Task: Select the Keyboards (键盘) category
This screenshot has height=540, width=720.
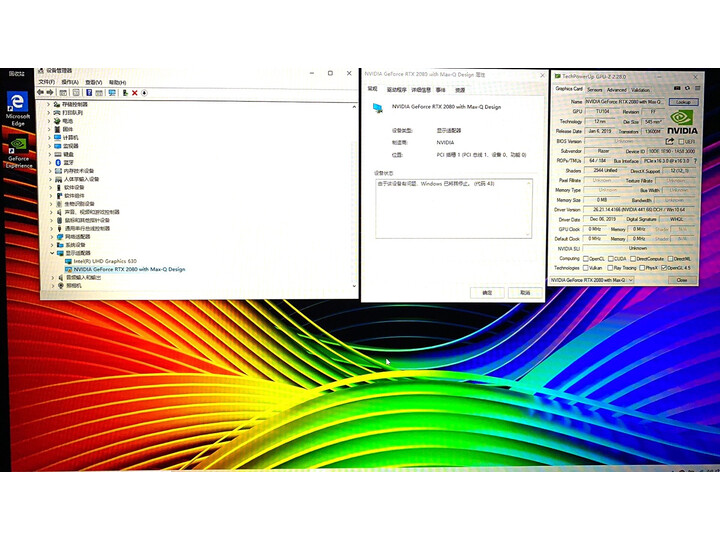Action: click(63, 154)
